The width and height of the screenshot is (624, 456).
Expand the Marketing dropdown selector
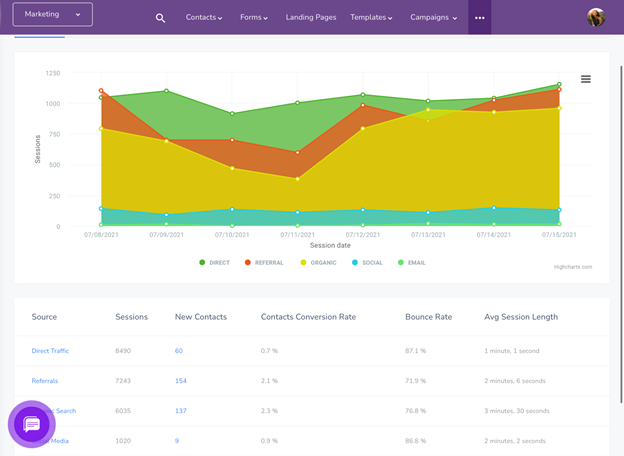[x=52, y=14]
